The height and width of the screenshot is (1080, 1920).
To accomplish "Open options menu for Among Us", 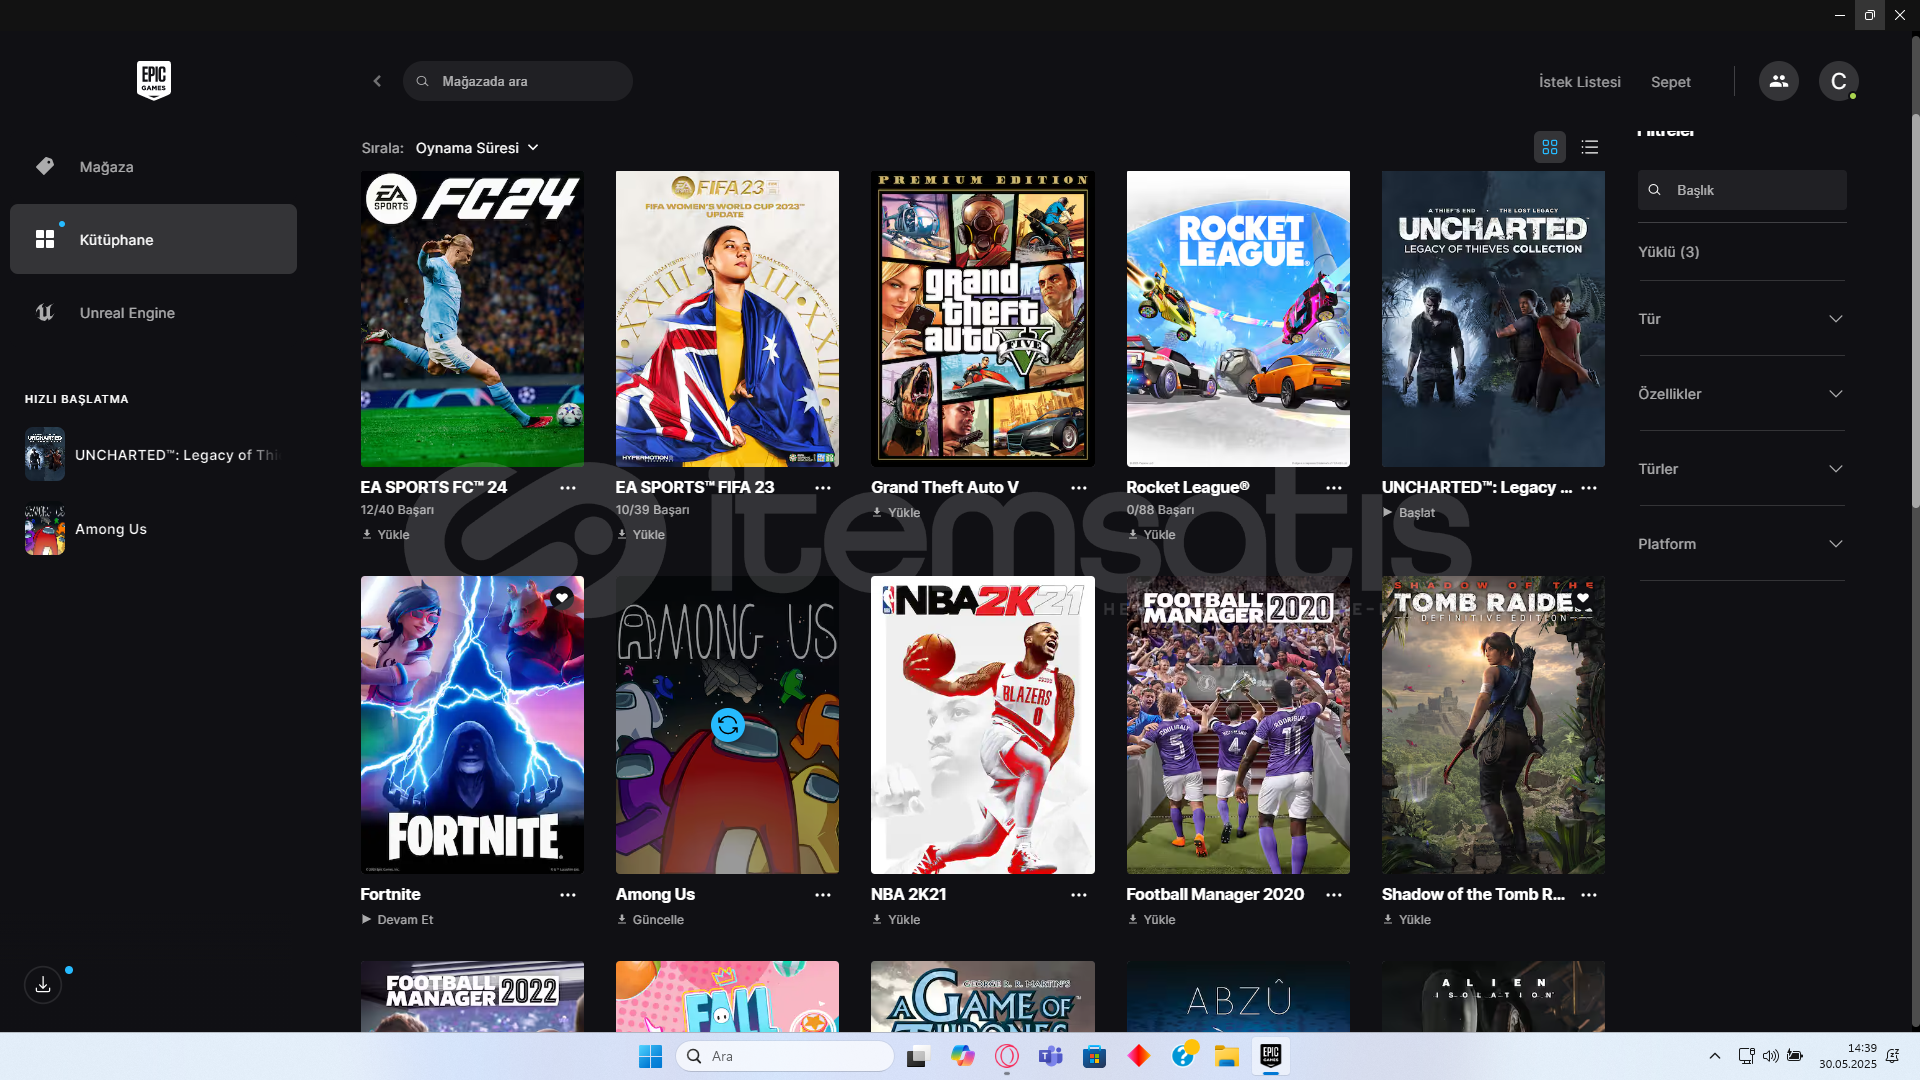I will [823, 895].
